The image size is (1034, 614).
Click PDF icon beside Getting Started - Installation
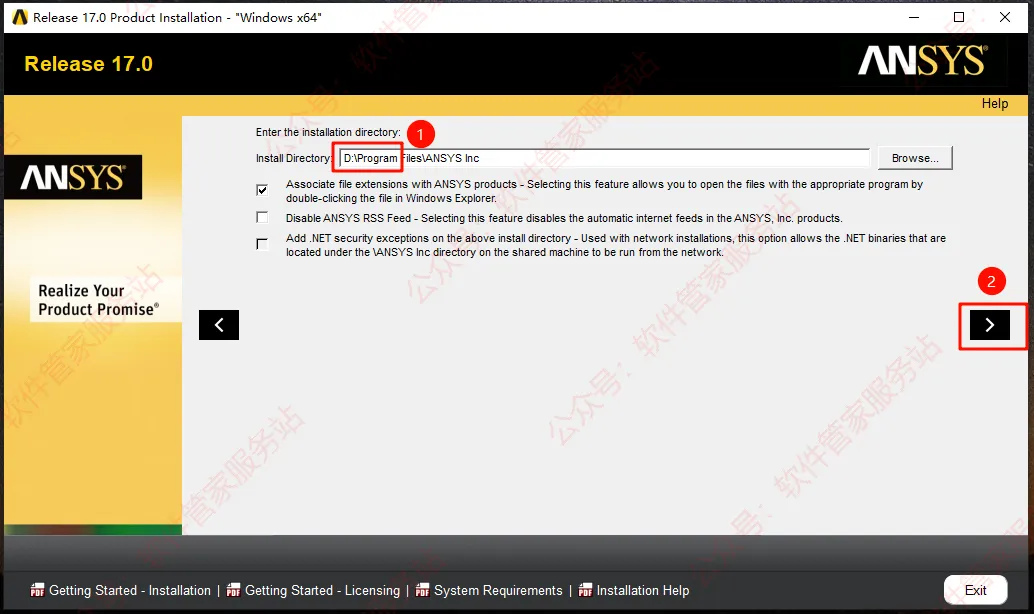pos(38,590)
